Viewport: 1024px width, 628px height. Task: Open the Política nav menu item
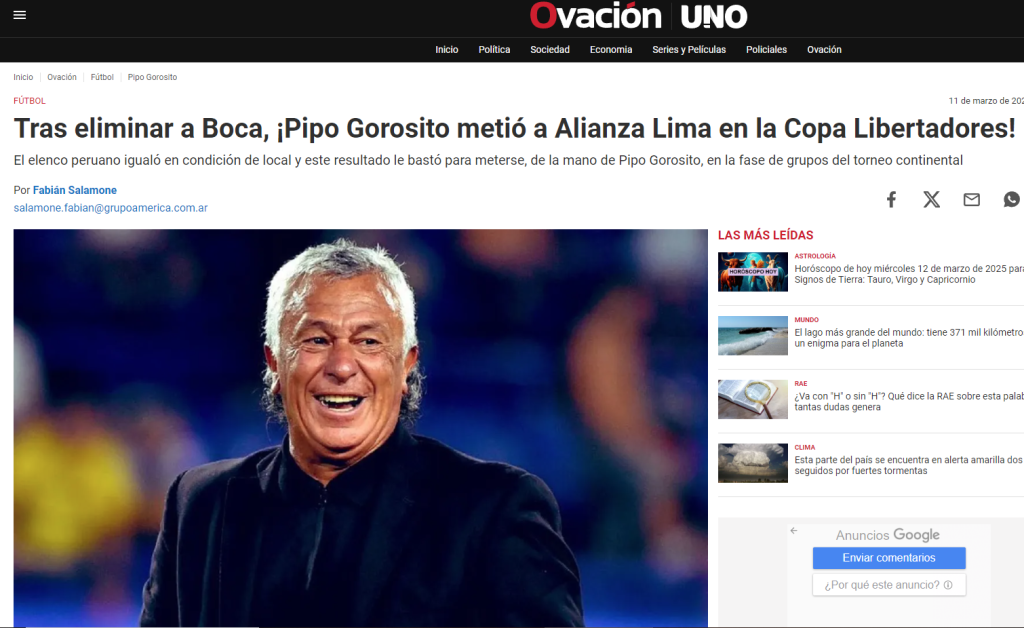point(494,50)
